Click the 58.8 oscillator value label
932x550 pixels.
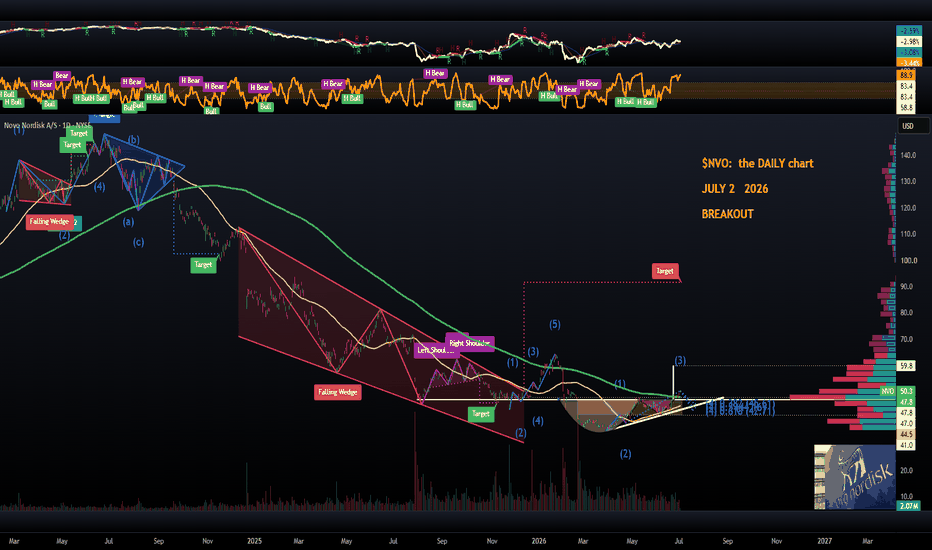pos(906,108)
